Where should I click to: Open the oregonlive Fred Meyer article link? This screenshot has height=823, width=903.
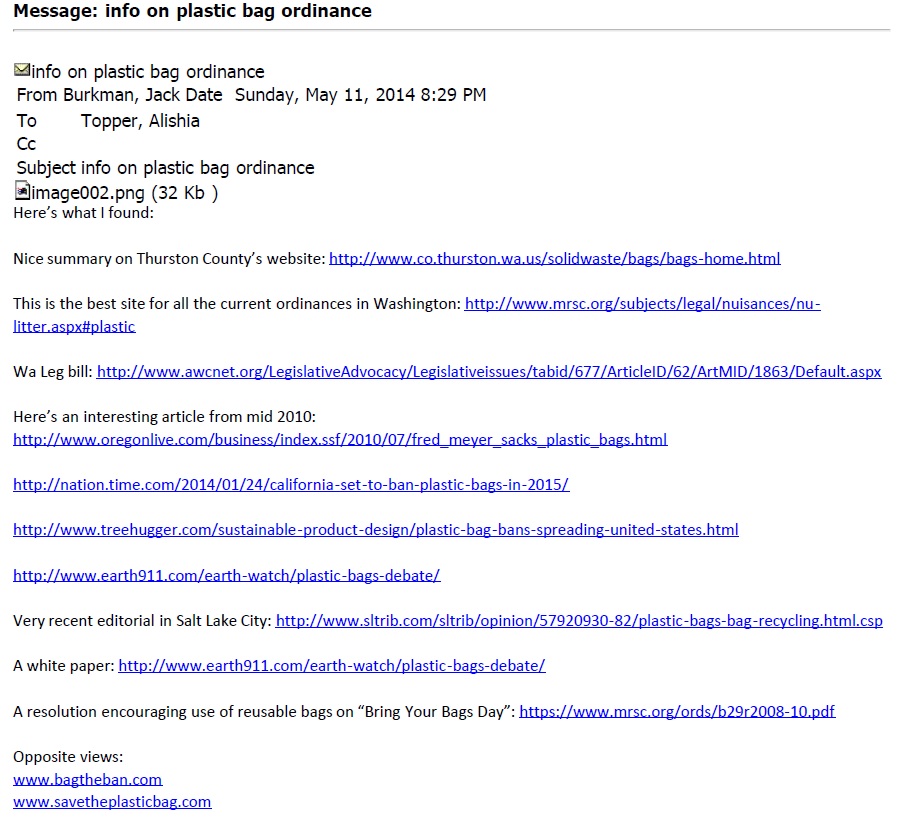tap(340, 439)
